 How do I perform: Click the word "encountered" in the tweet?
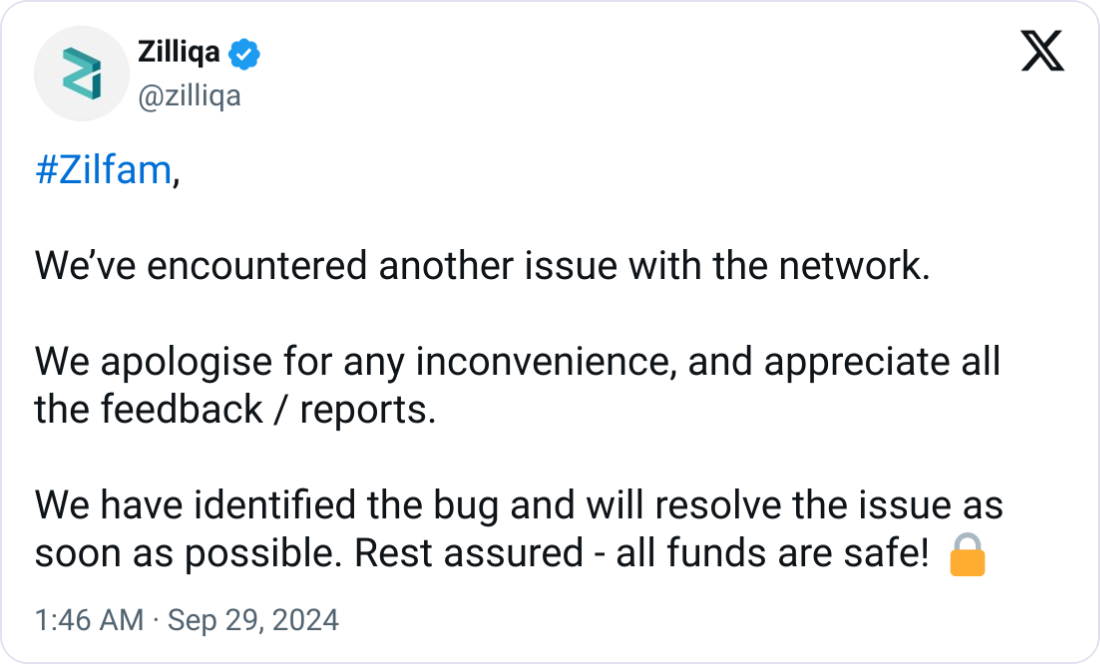(x=257, y=266)
